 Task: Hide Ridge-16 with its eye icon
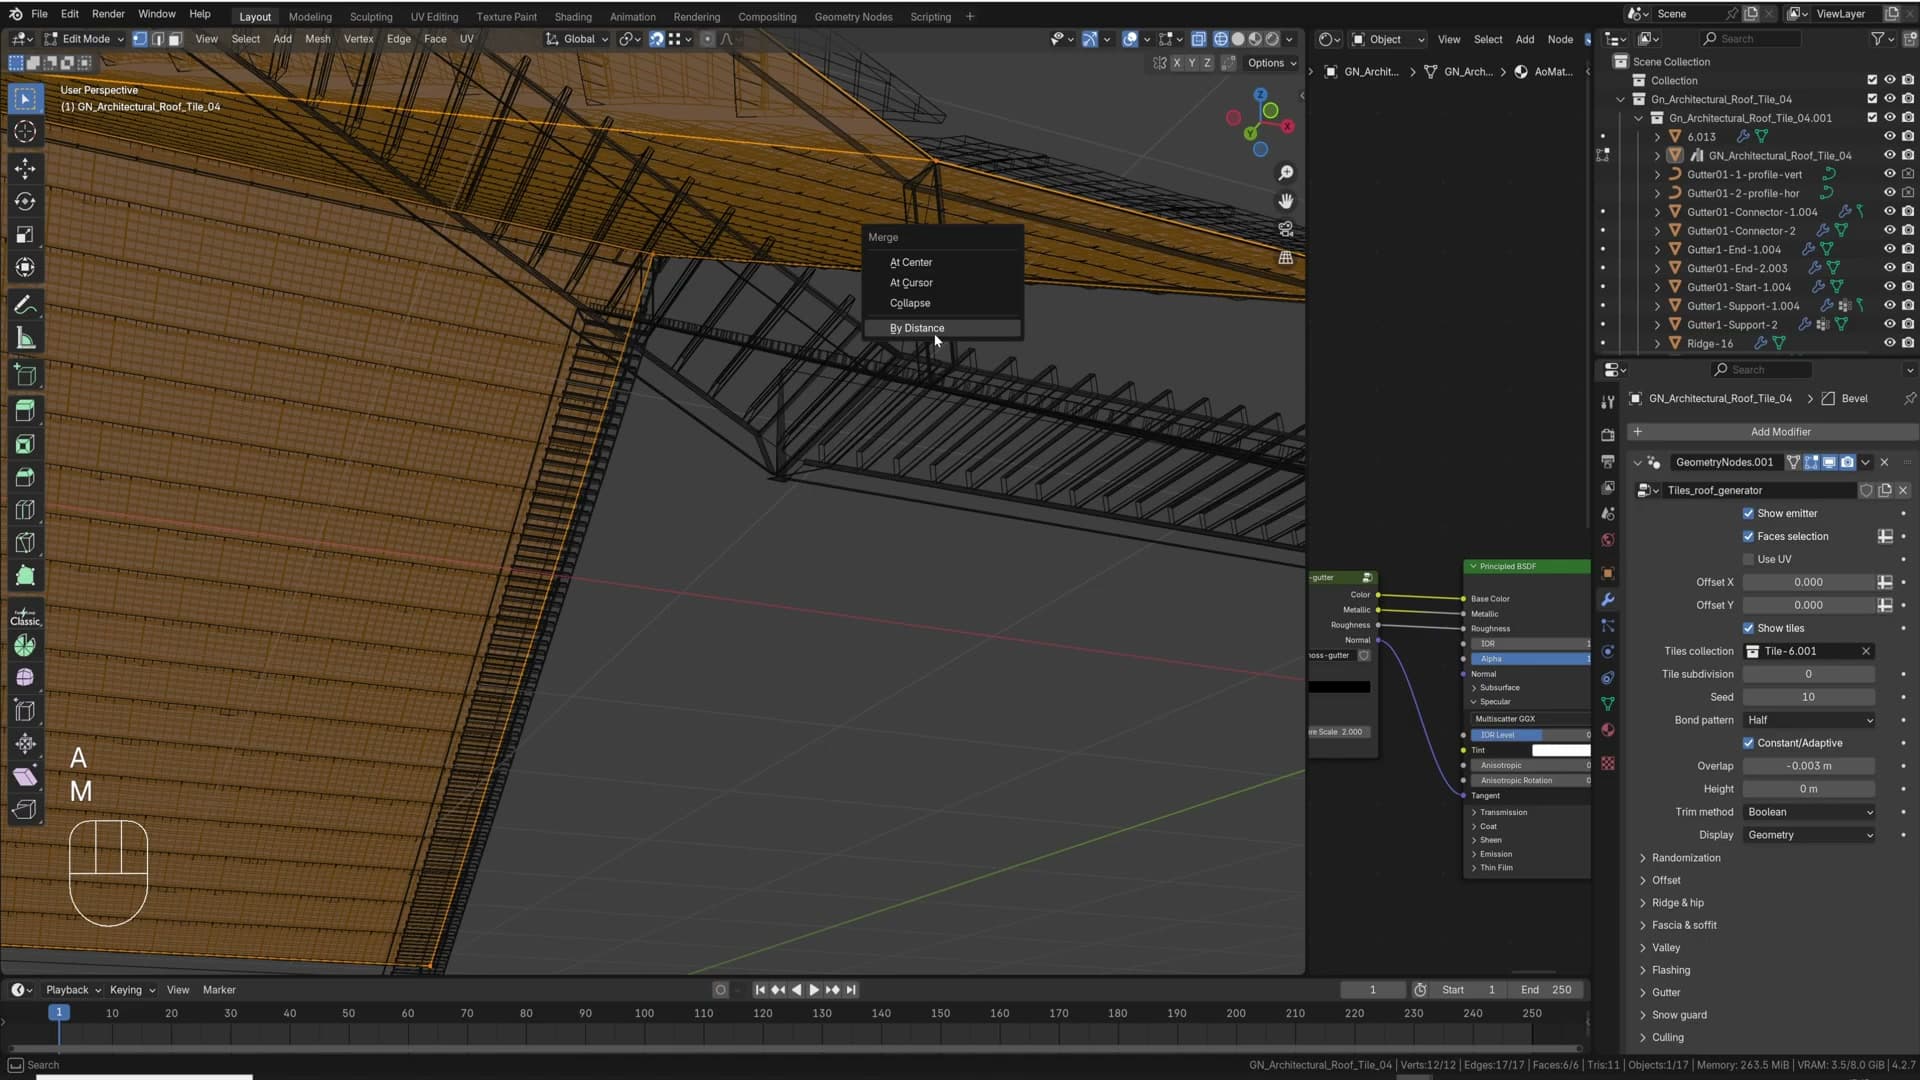[x=1889, y=343]
